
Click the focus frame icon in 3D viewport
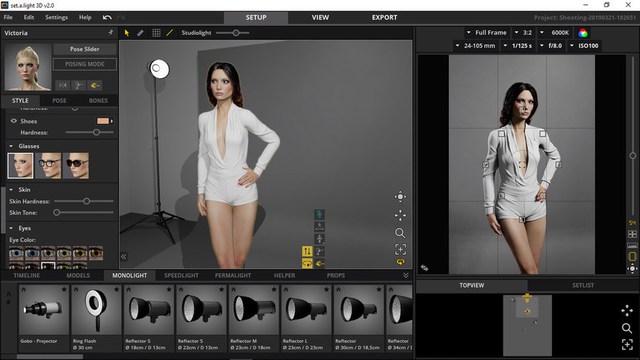400,249
